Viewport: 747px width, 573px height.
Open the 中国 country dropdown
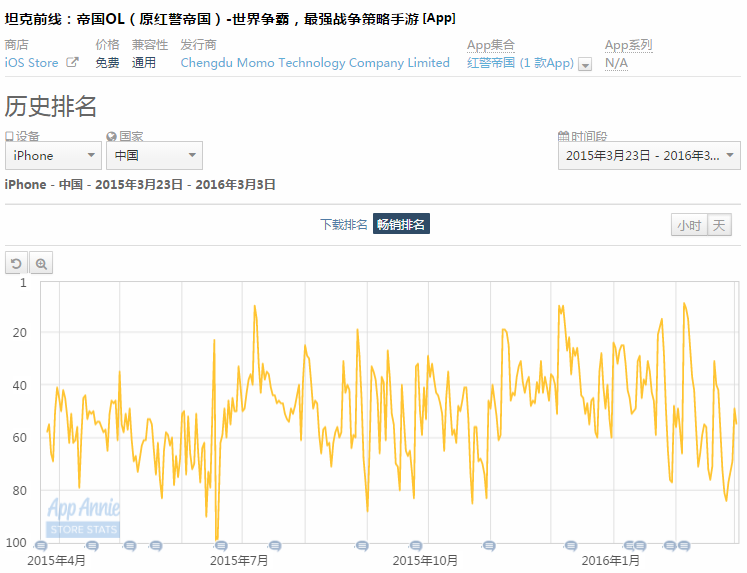tap(154, 155)
